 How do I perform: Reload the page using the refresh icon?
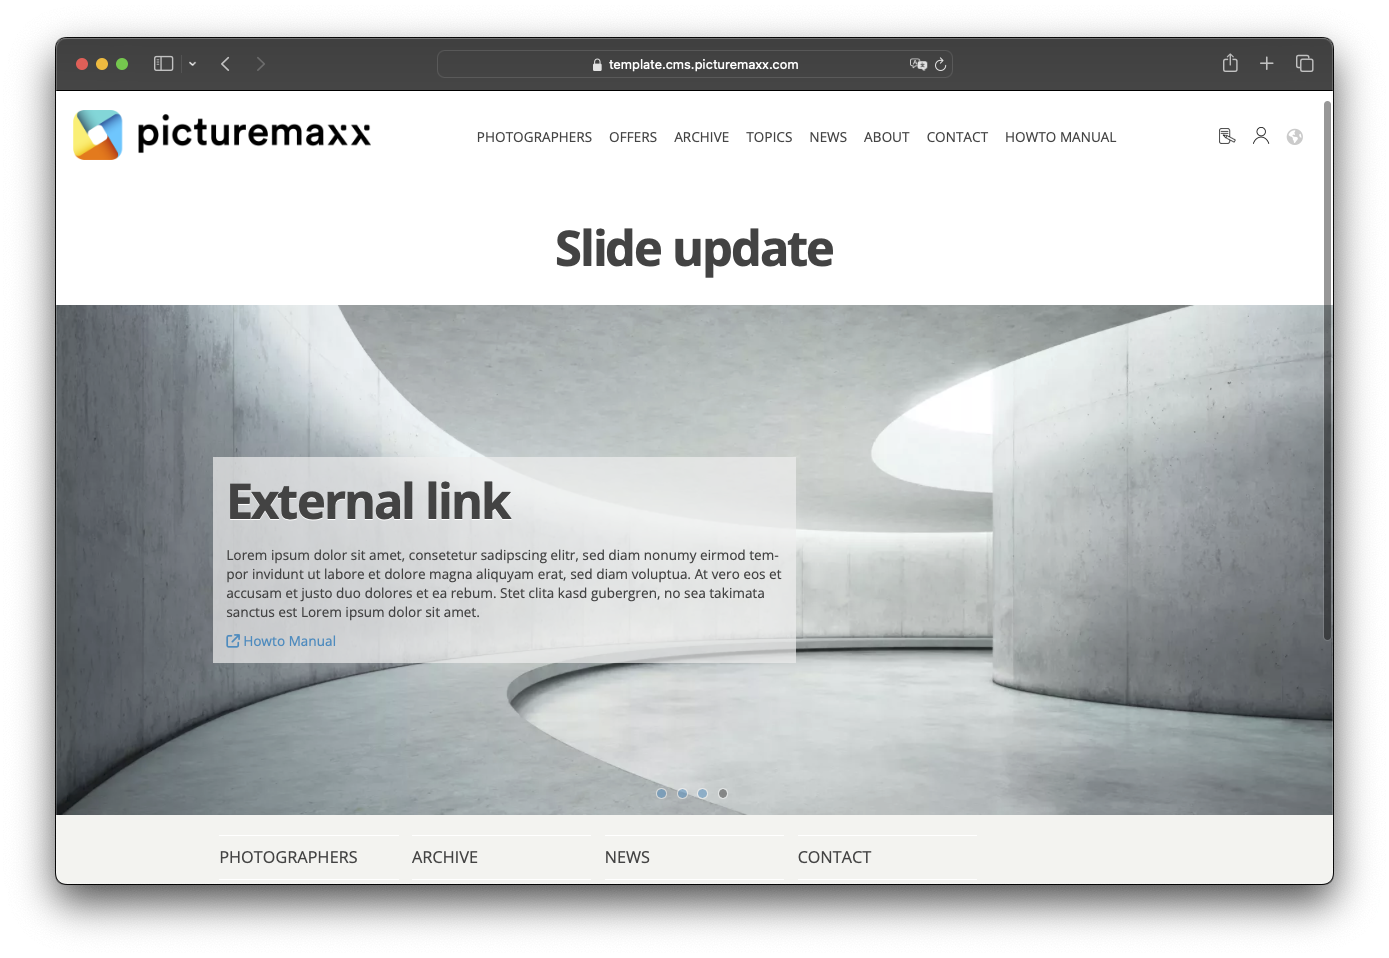(940, 64)
